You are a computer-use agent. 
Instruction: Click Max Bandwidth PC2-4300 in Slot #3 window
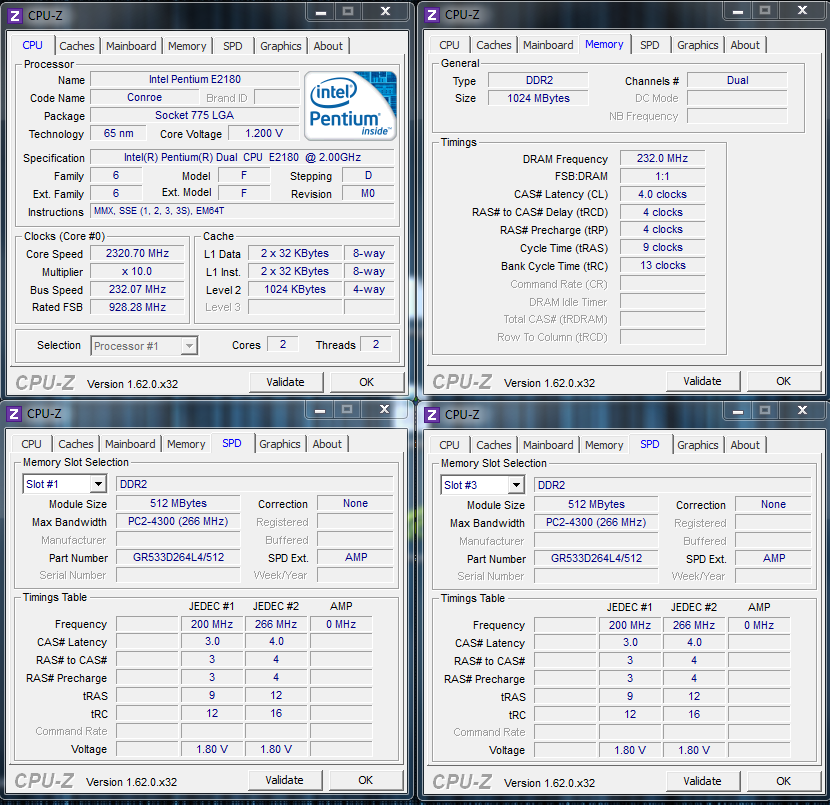[x=596, y=522]
